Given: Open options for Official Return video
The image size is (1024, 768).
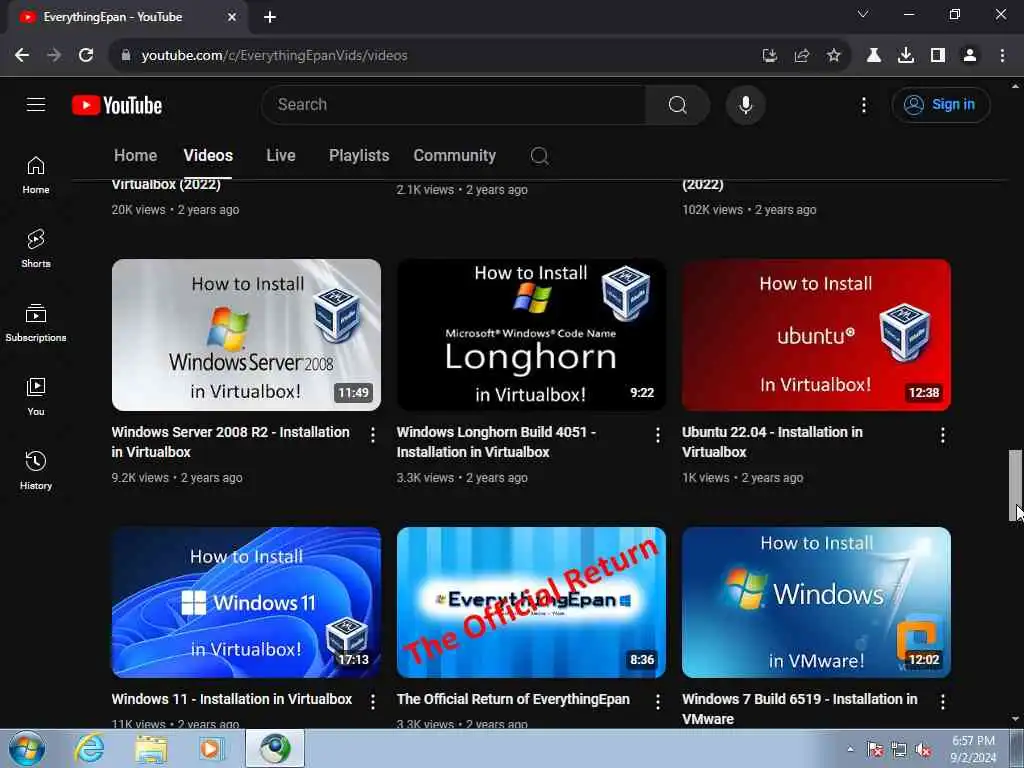Looking at the screenshot, I should [x=658, y=701].
